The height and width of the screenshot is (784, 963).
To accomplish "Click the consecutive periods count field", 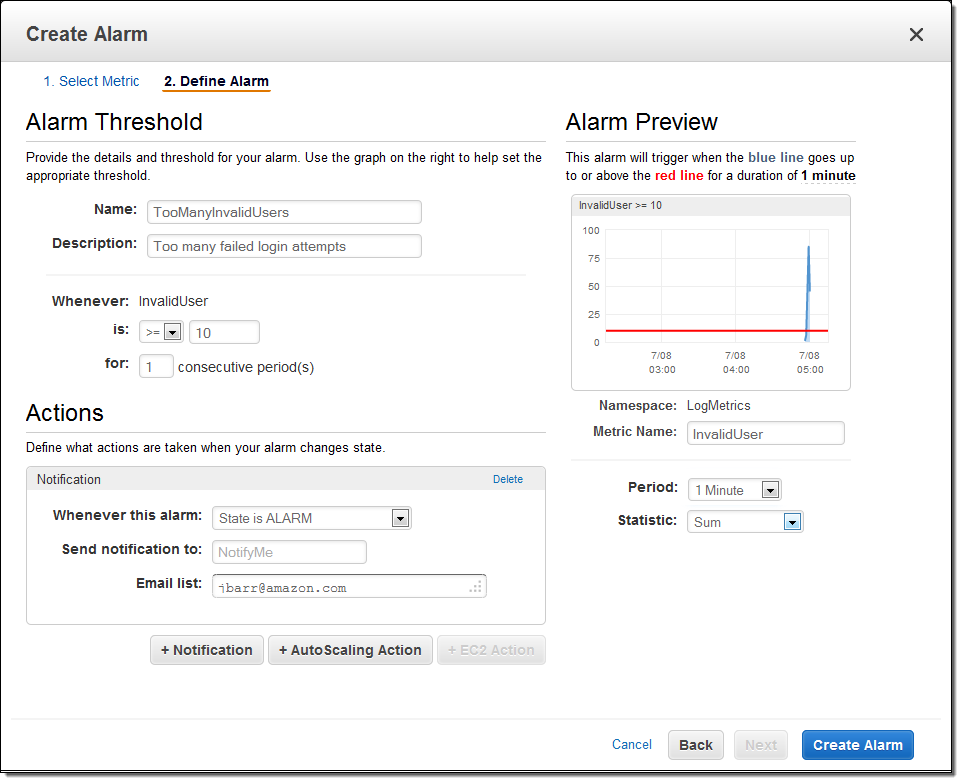I will click(156, 366).
